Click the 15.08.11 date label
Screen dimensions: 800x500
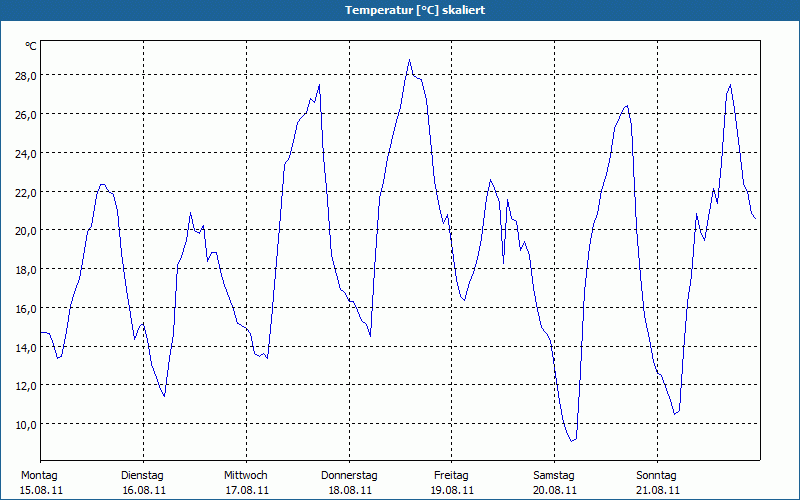(x=41, y=491)
